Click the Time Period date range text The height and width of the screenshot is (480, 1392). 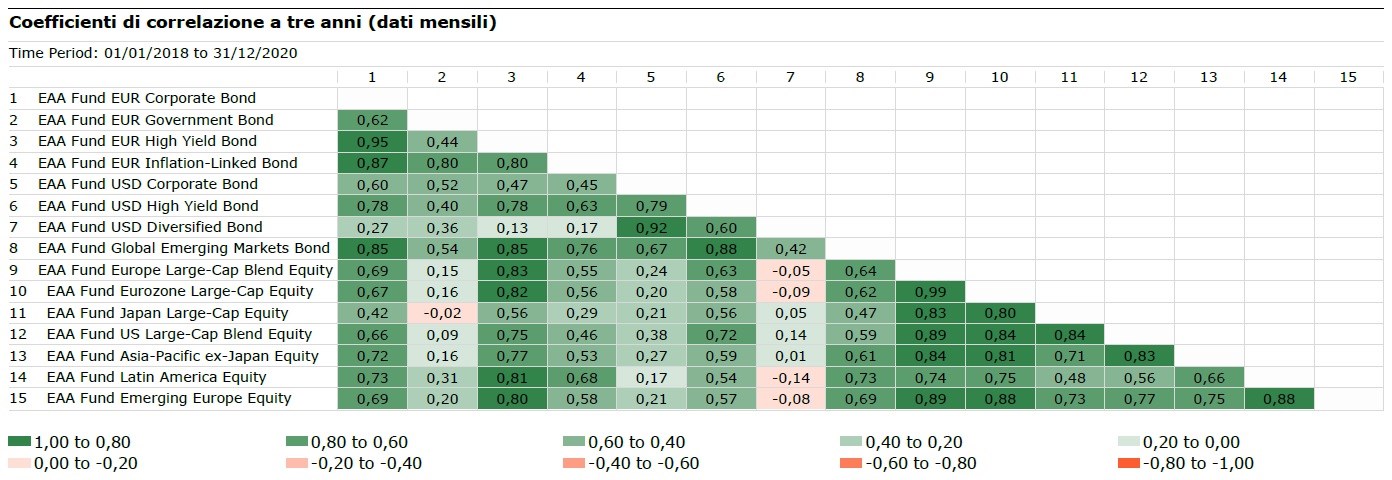point(153,53)
